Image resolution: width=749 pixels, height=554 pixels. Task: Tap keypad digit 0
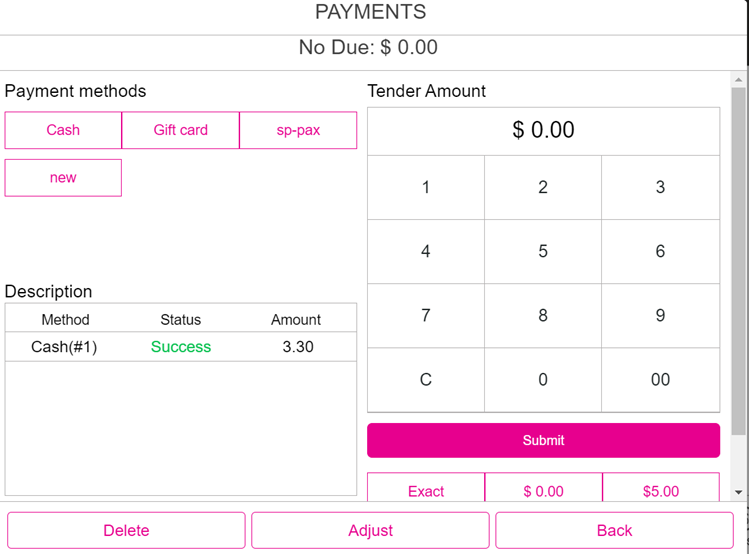pos(543,380)
